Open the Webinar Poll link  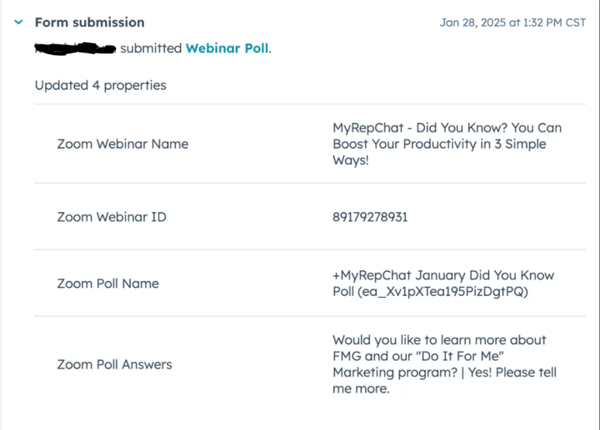[x=227, y=48]
